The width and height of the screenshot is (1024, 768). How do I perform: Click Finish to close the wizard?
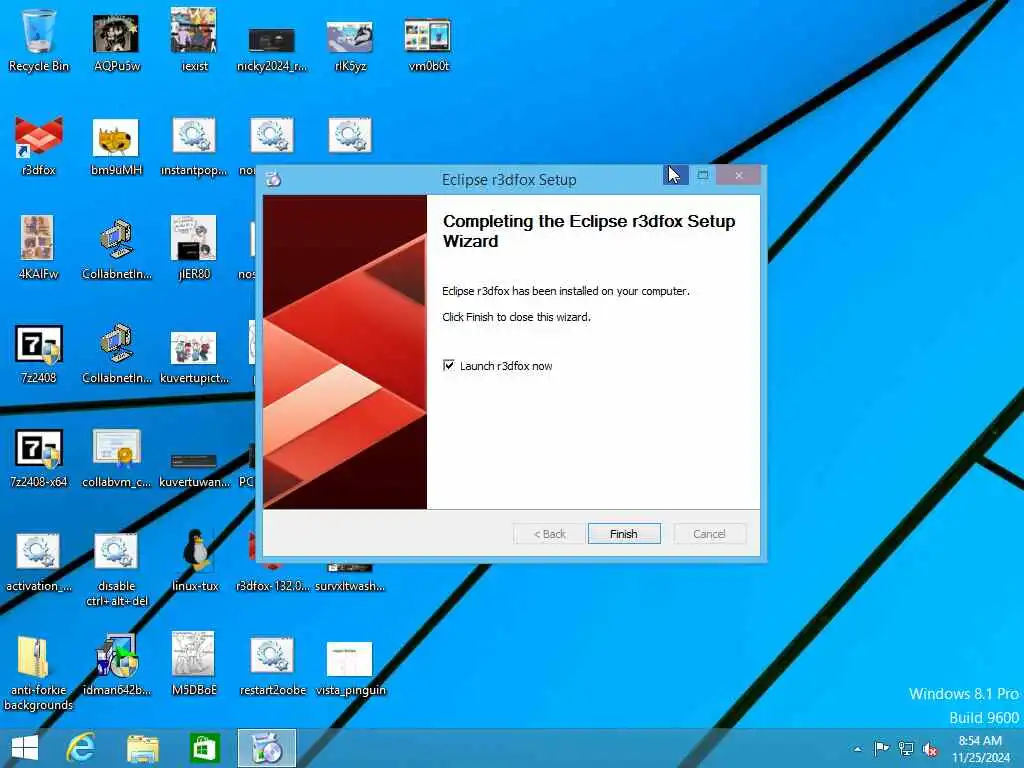pyautogui.click(x=624, y=534)
